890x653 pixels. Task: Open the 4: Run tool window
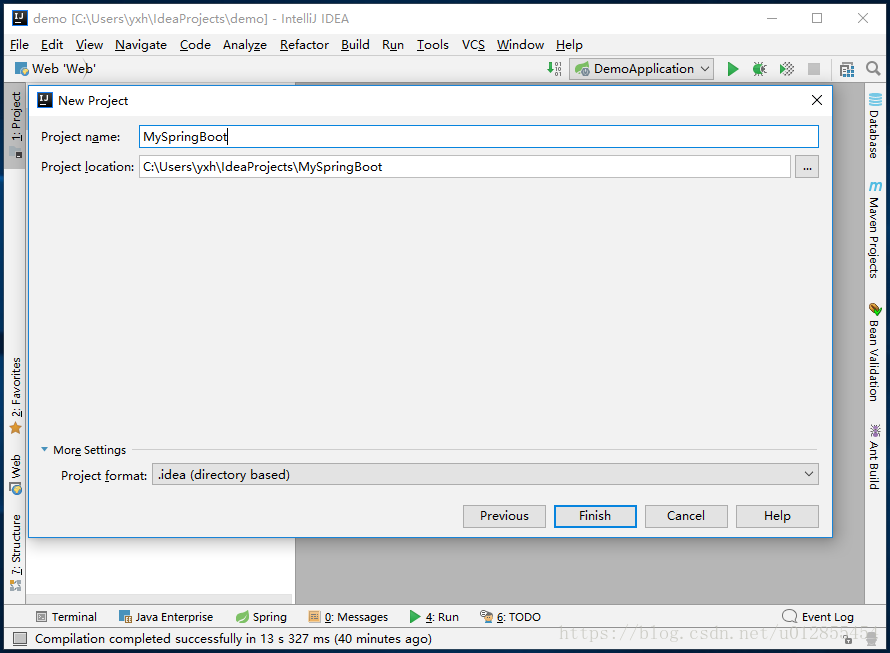tap(434, 617)
